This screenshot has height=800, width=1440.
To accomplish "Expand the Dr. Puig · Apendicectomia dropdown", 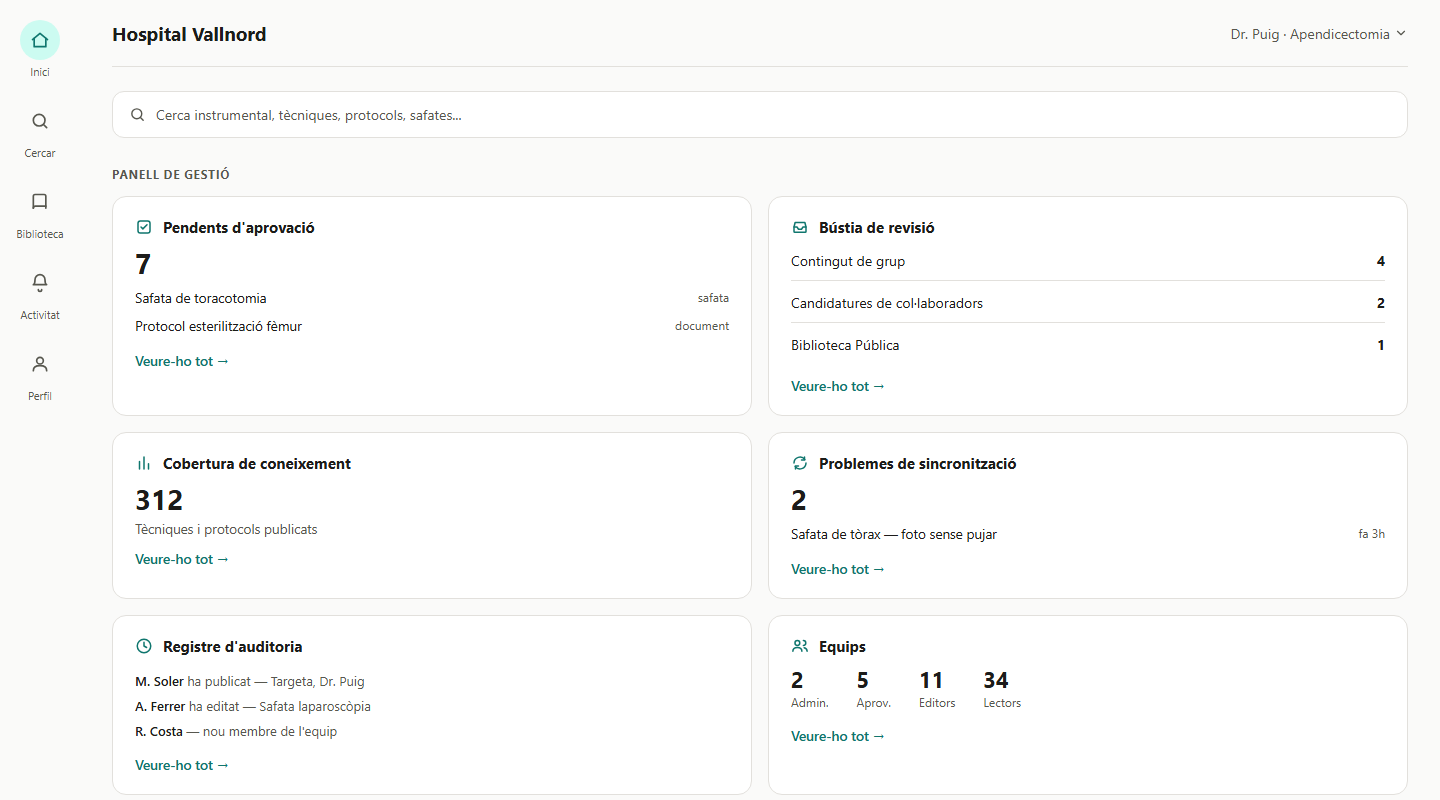I will 1318,34.
